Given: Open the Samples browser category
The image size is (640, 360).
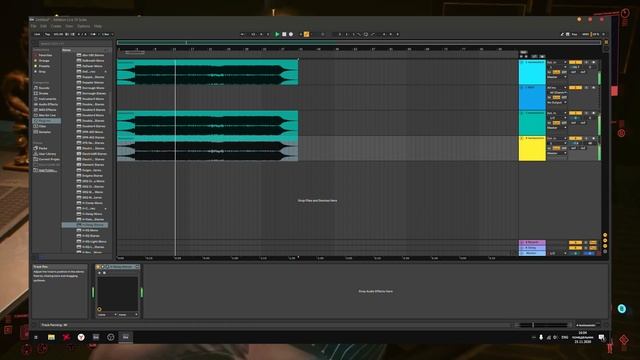Looking at the screenshot, I should [x=44, y=132].
